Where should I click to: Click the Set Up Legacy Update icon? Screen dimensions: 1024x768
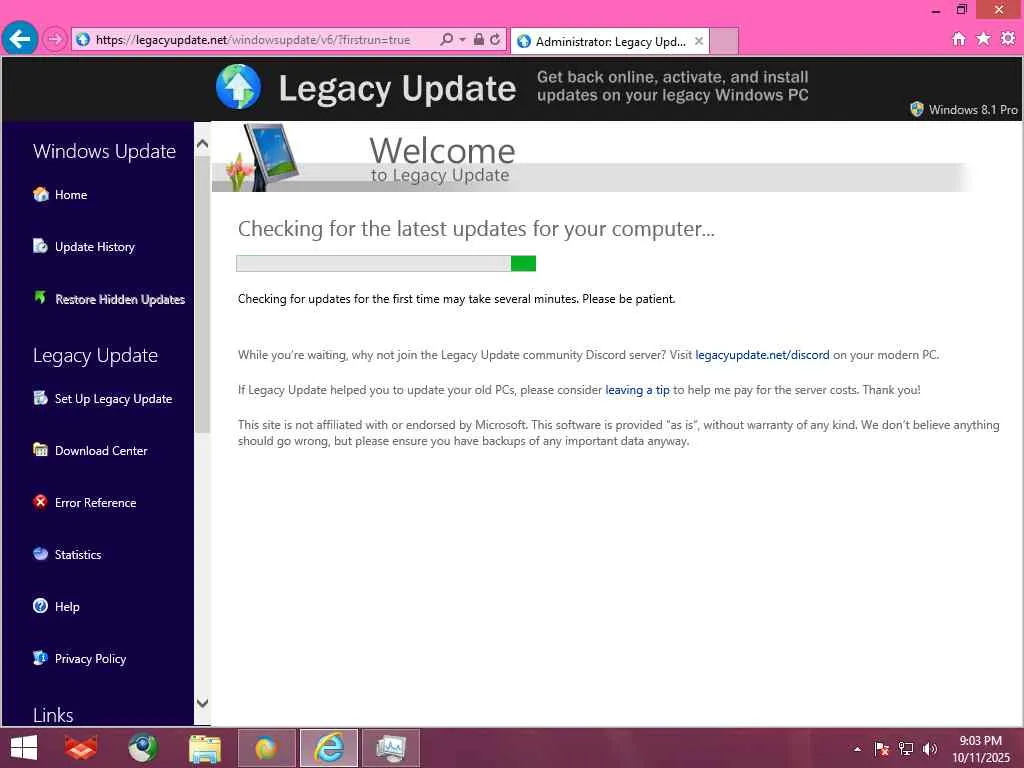click(x=40, y=398)
